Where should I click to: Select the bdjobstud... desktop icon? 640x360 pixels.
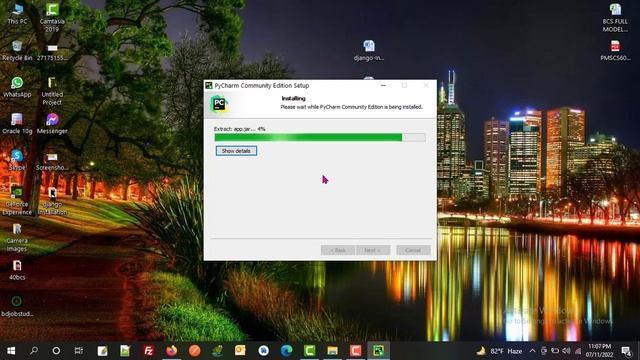[17, 306]
